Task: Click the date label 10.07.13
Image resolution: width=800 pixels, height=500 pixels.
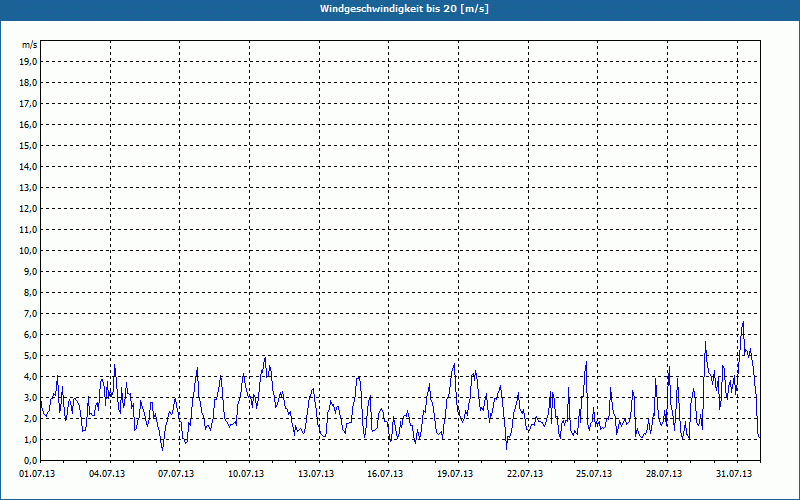Action: [246, 474]
